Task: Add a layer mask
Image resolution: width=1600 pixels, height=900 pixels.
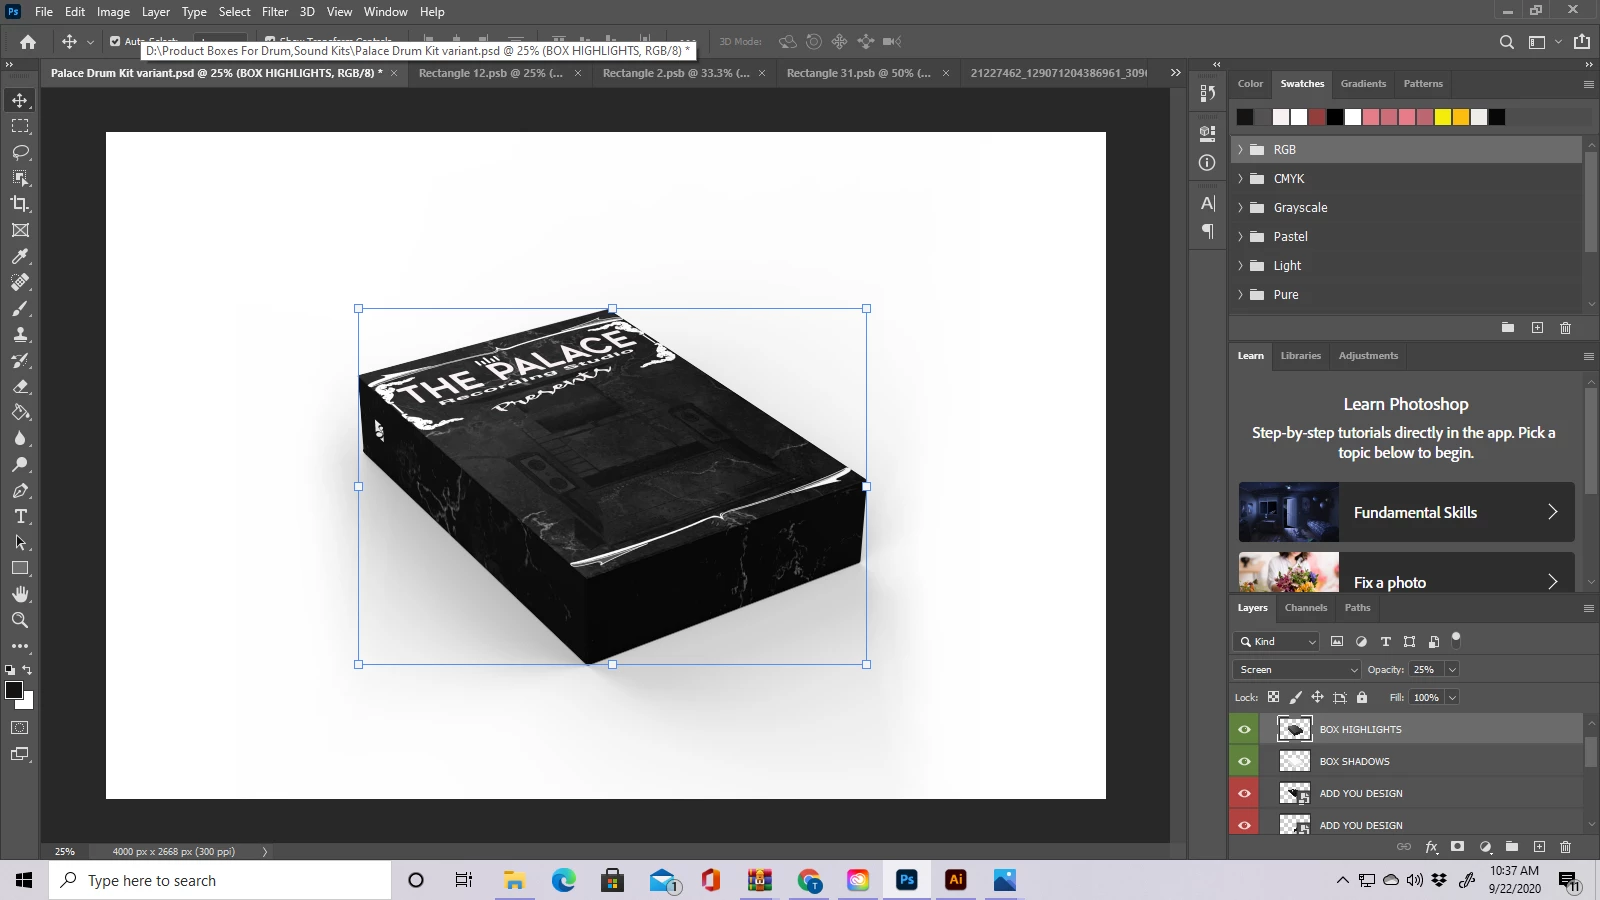Action: (x=1458, y=847)
